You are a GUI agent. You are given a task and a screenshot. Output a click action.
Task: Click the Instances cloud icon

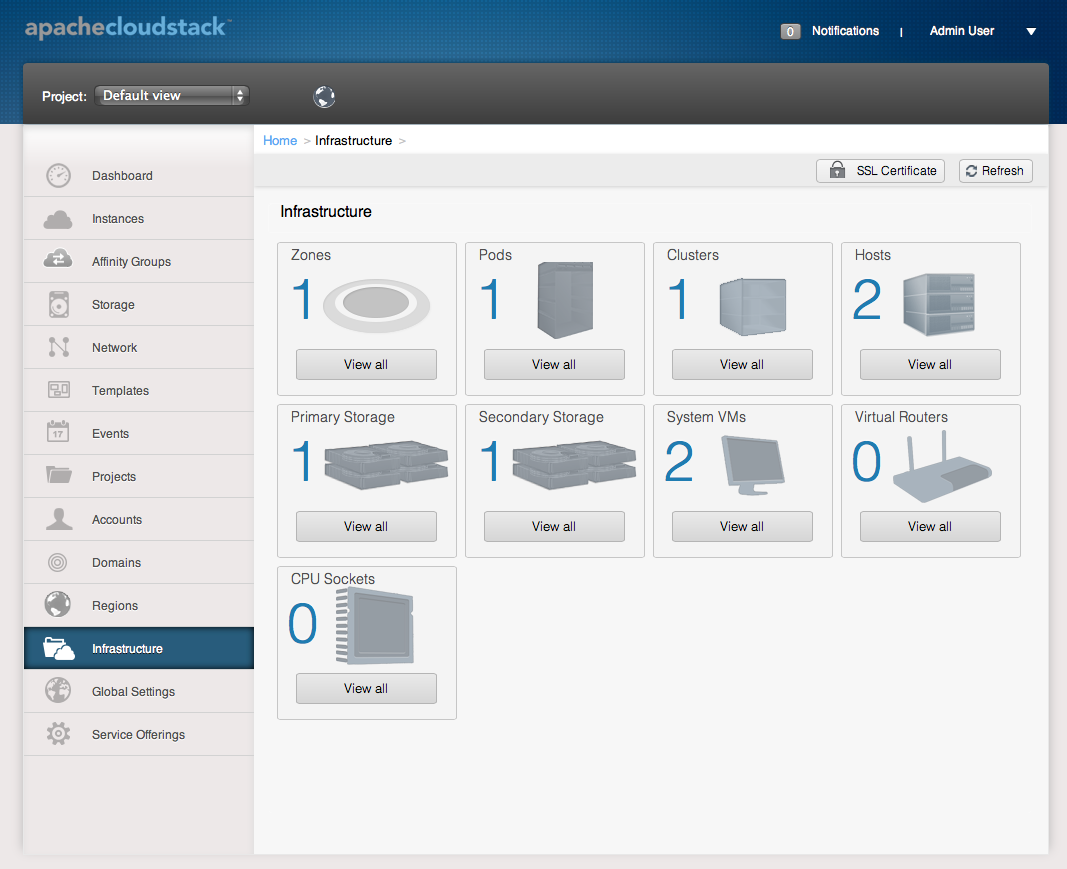tap(58, 219)
